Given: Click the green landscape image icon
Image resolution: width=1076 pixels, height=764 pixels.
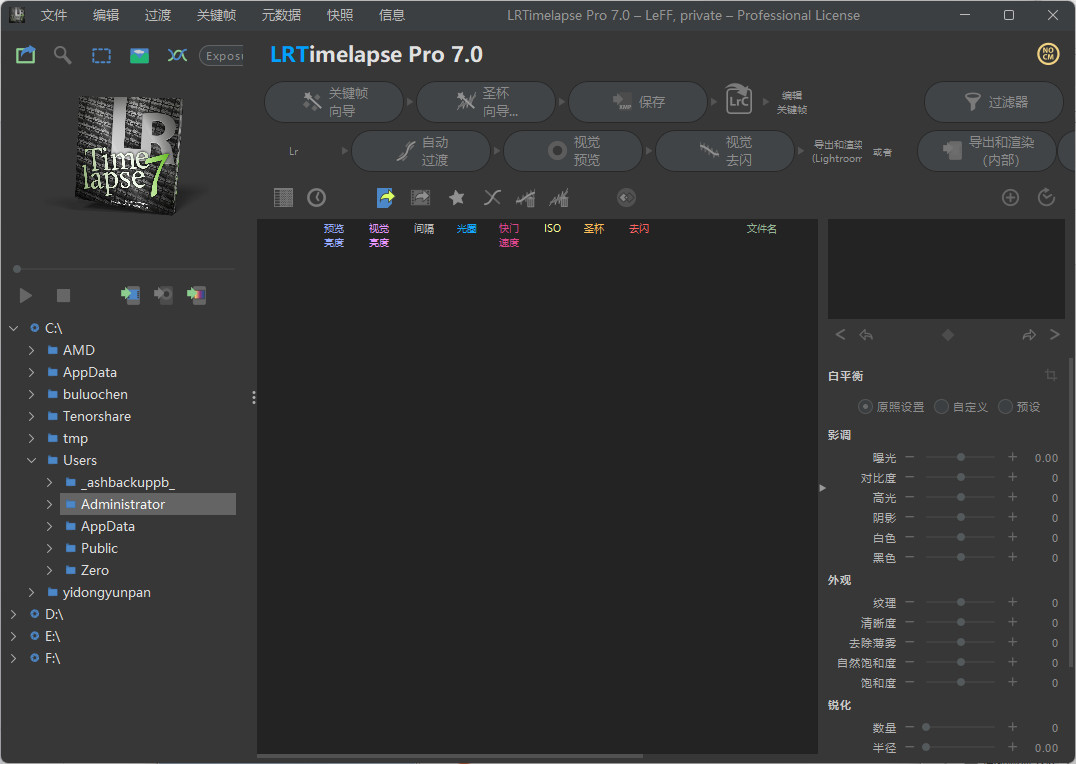Looking at the screenshot, I should click(x=139, y=56).
